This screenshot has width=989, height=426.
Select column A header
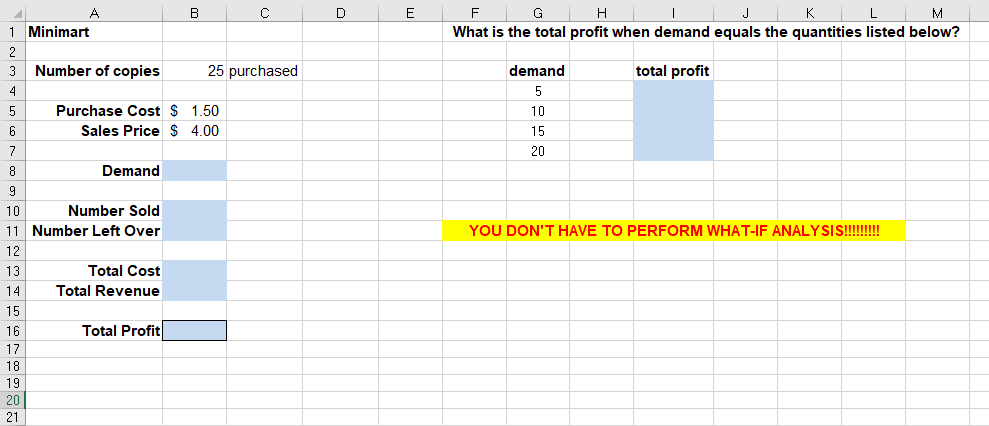pos(94,13)
